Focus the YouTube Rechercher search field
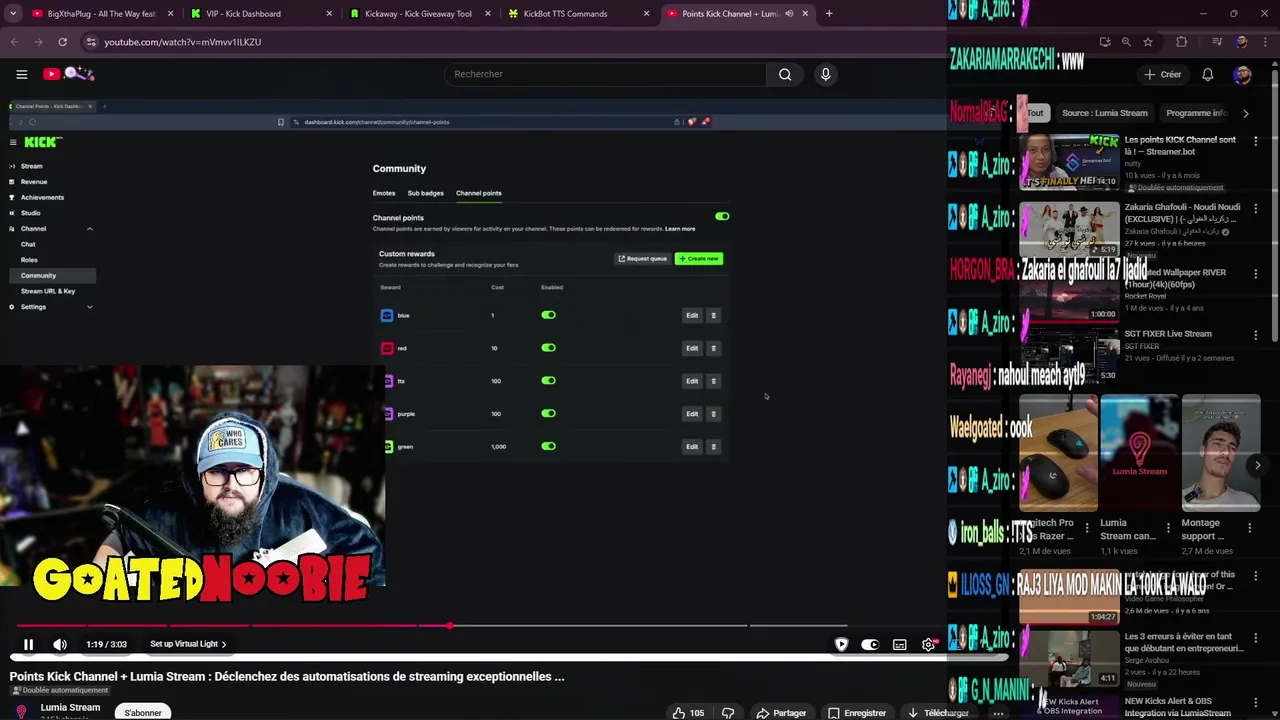Viewport: 1280px width, 720px height. [x=605, y=74]
